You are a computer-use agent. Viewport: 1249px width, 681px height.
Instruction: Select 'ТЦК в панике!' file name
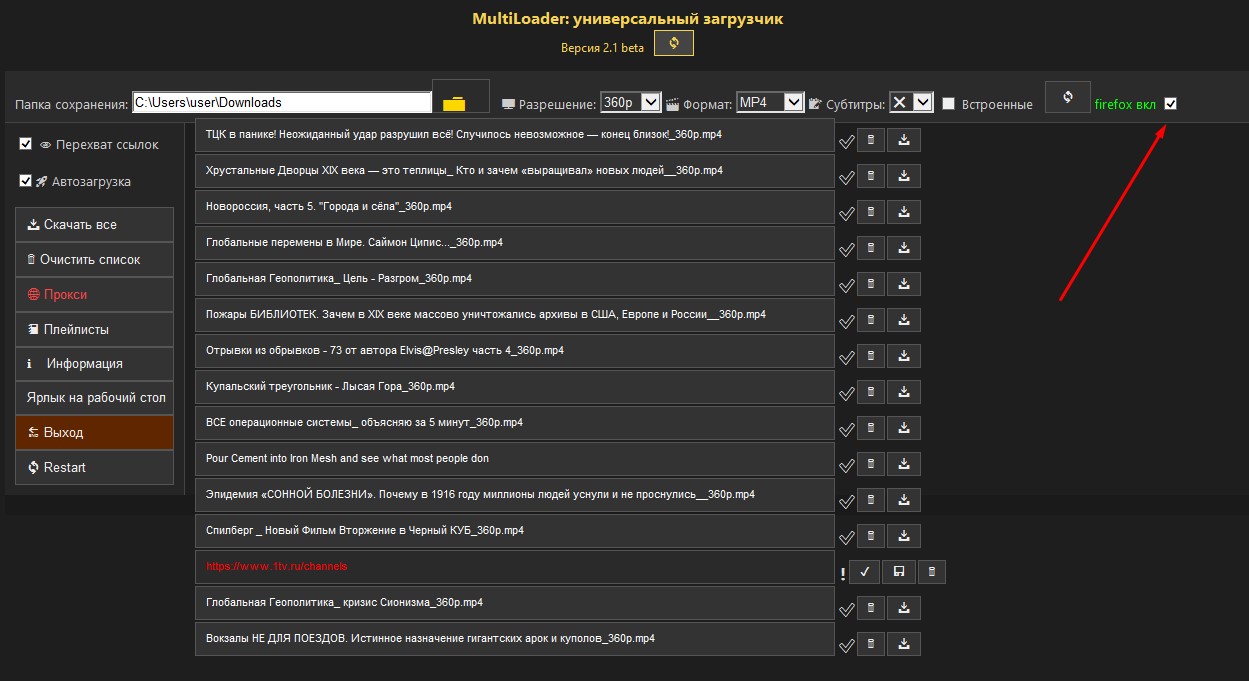[464, 134]
